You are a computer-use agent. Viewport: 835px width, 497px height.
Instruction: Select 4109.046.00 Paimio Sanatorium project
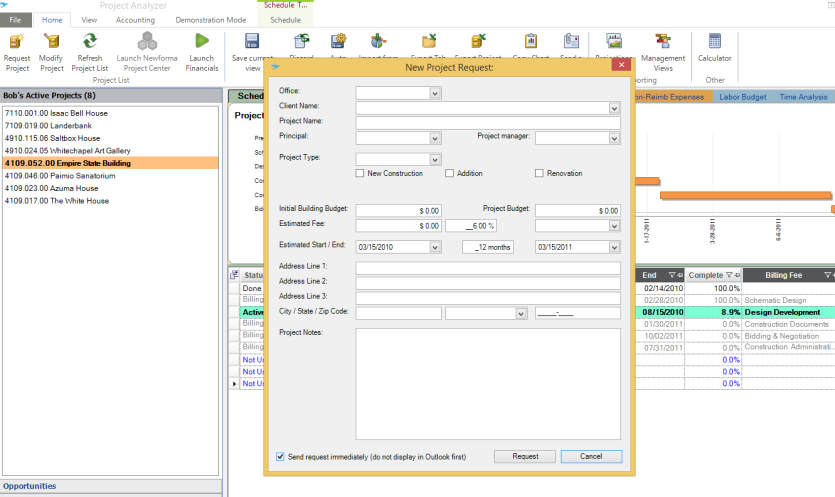click(110, 176)
